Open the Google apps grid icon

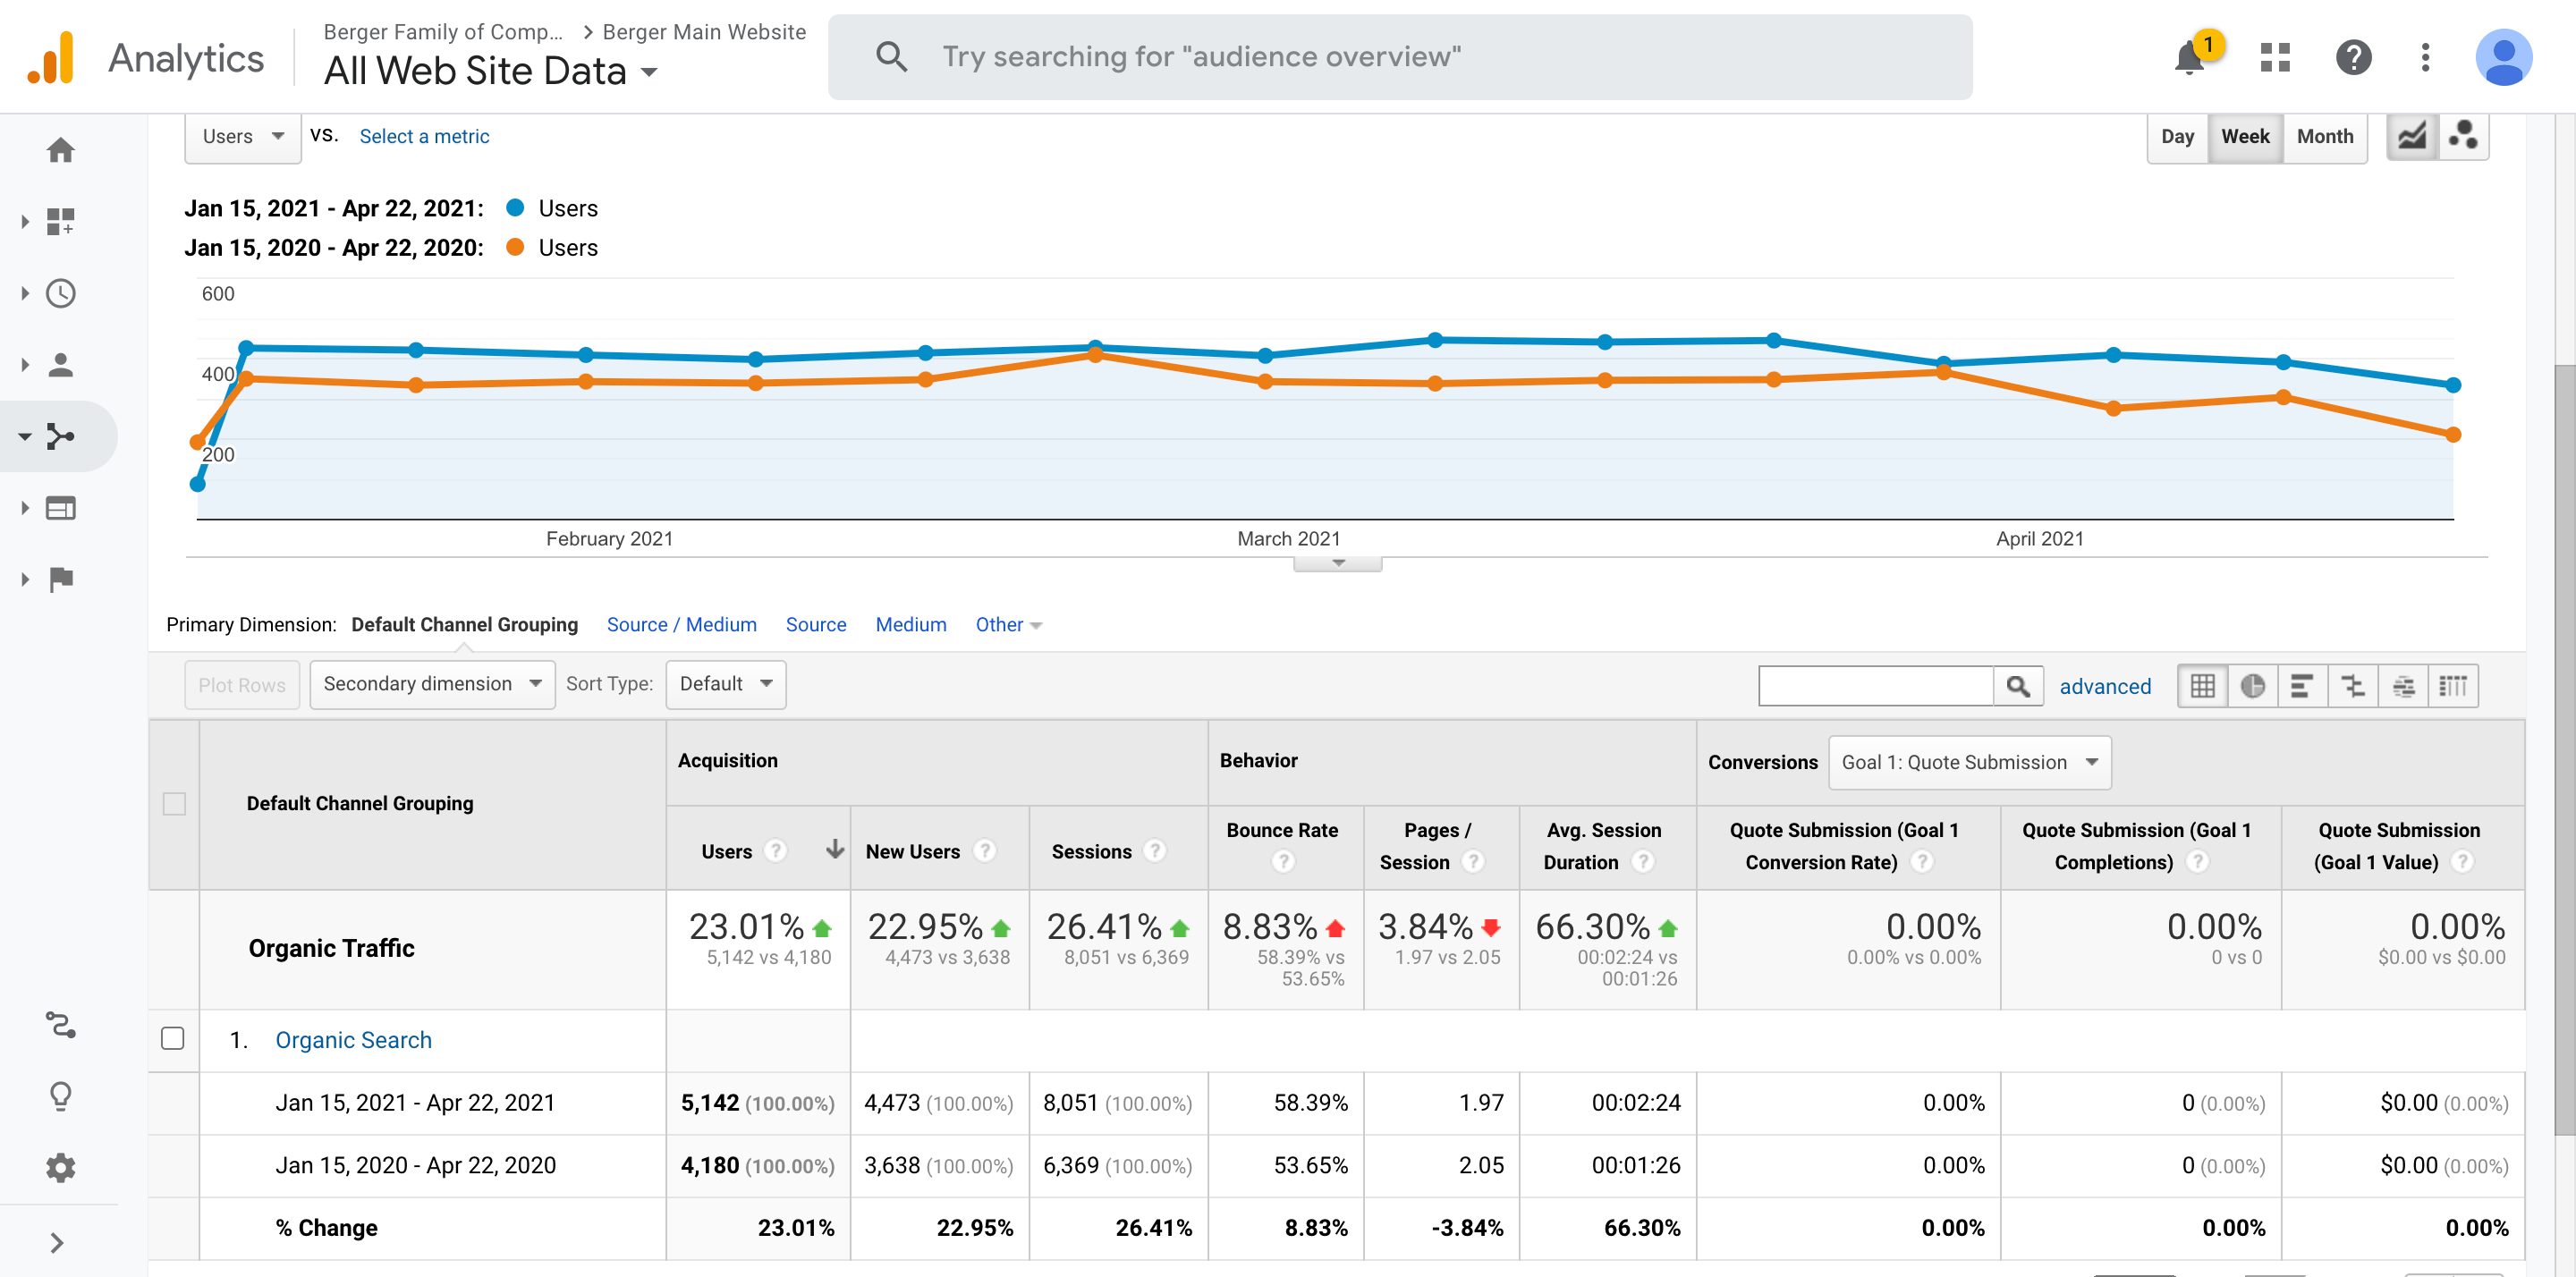coord(2275,58)
